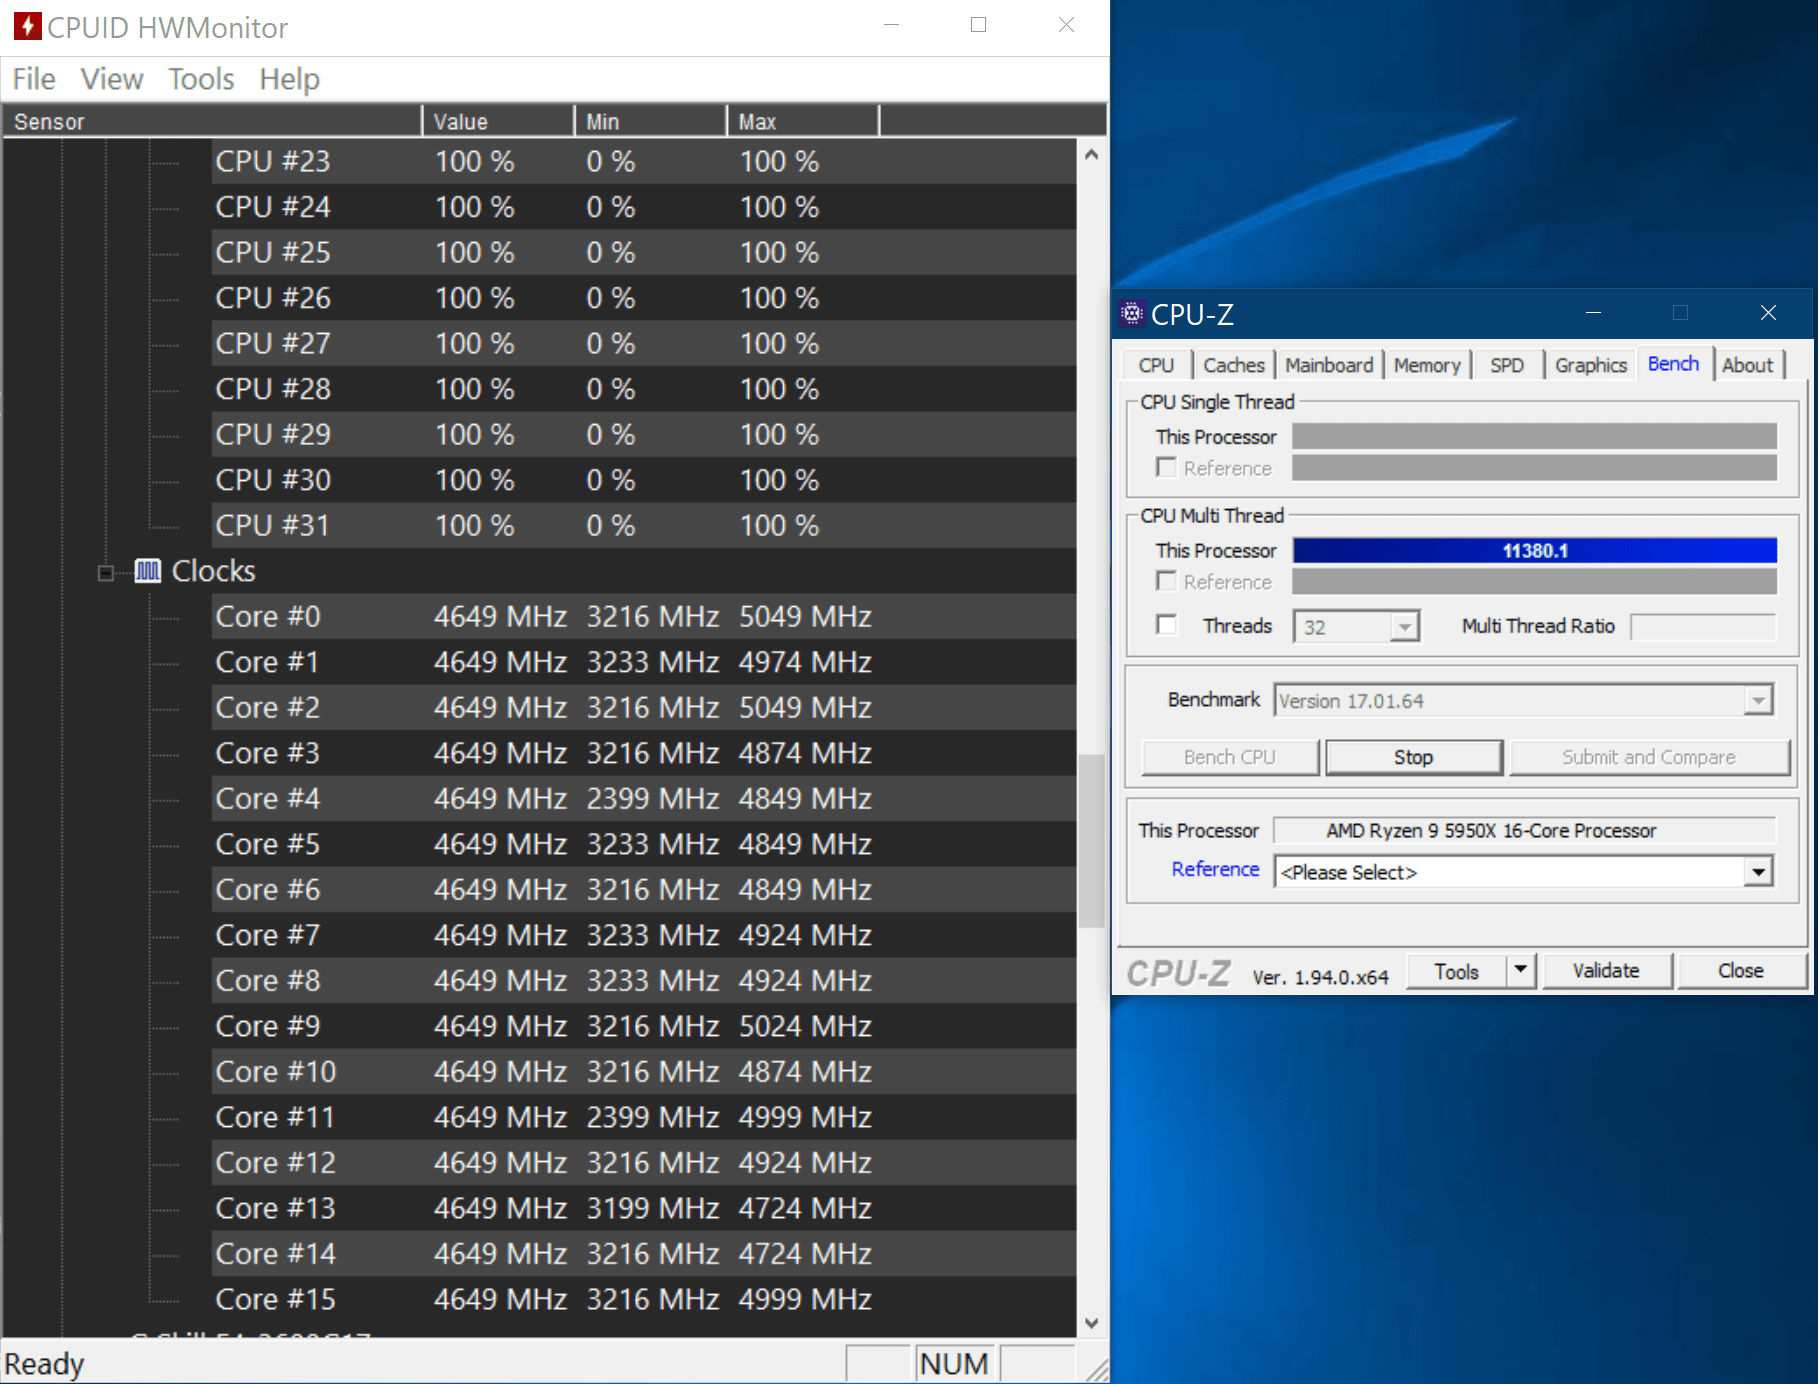Click the HWMonitor vertical scrollbar thumb

point(1091,840)
